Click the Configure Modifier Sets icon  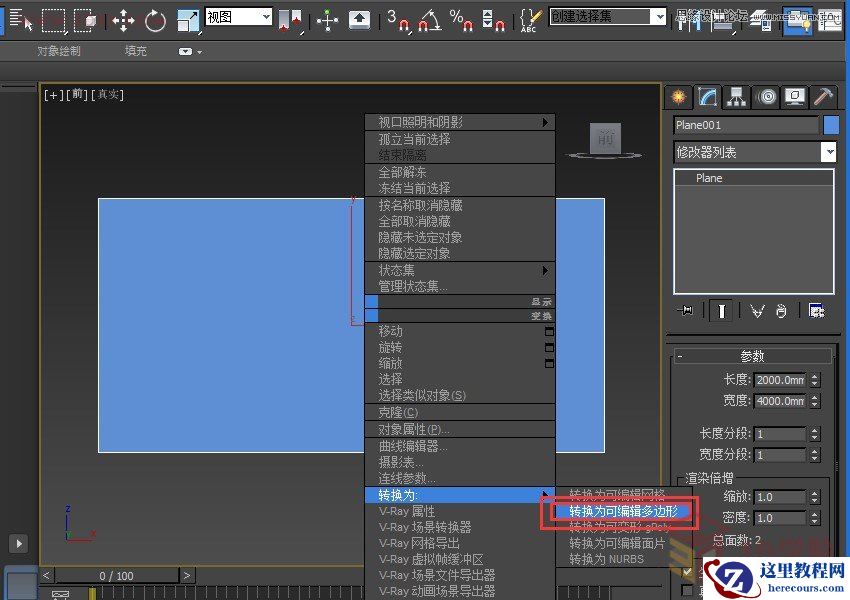(x=817, y=312)
